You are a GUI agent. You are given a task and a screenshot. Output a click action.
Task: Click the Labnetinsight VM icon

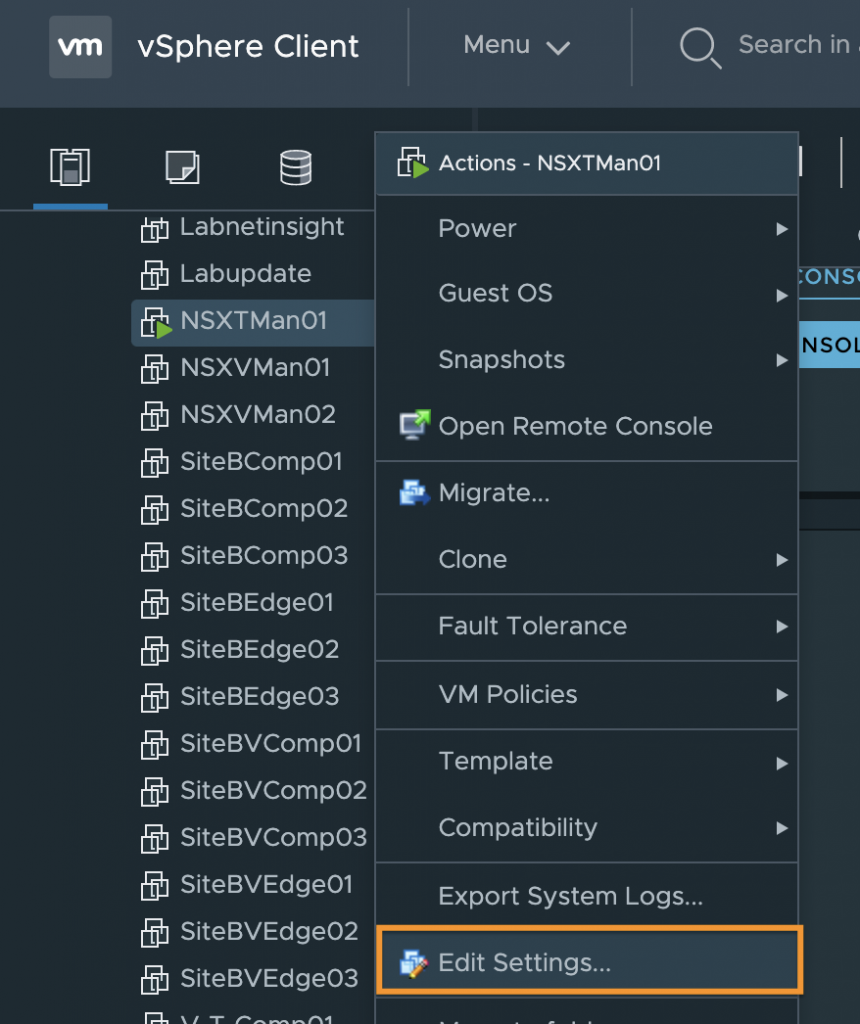[155, 229]
